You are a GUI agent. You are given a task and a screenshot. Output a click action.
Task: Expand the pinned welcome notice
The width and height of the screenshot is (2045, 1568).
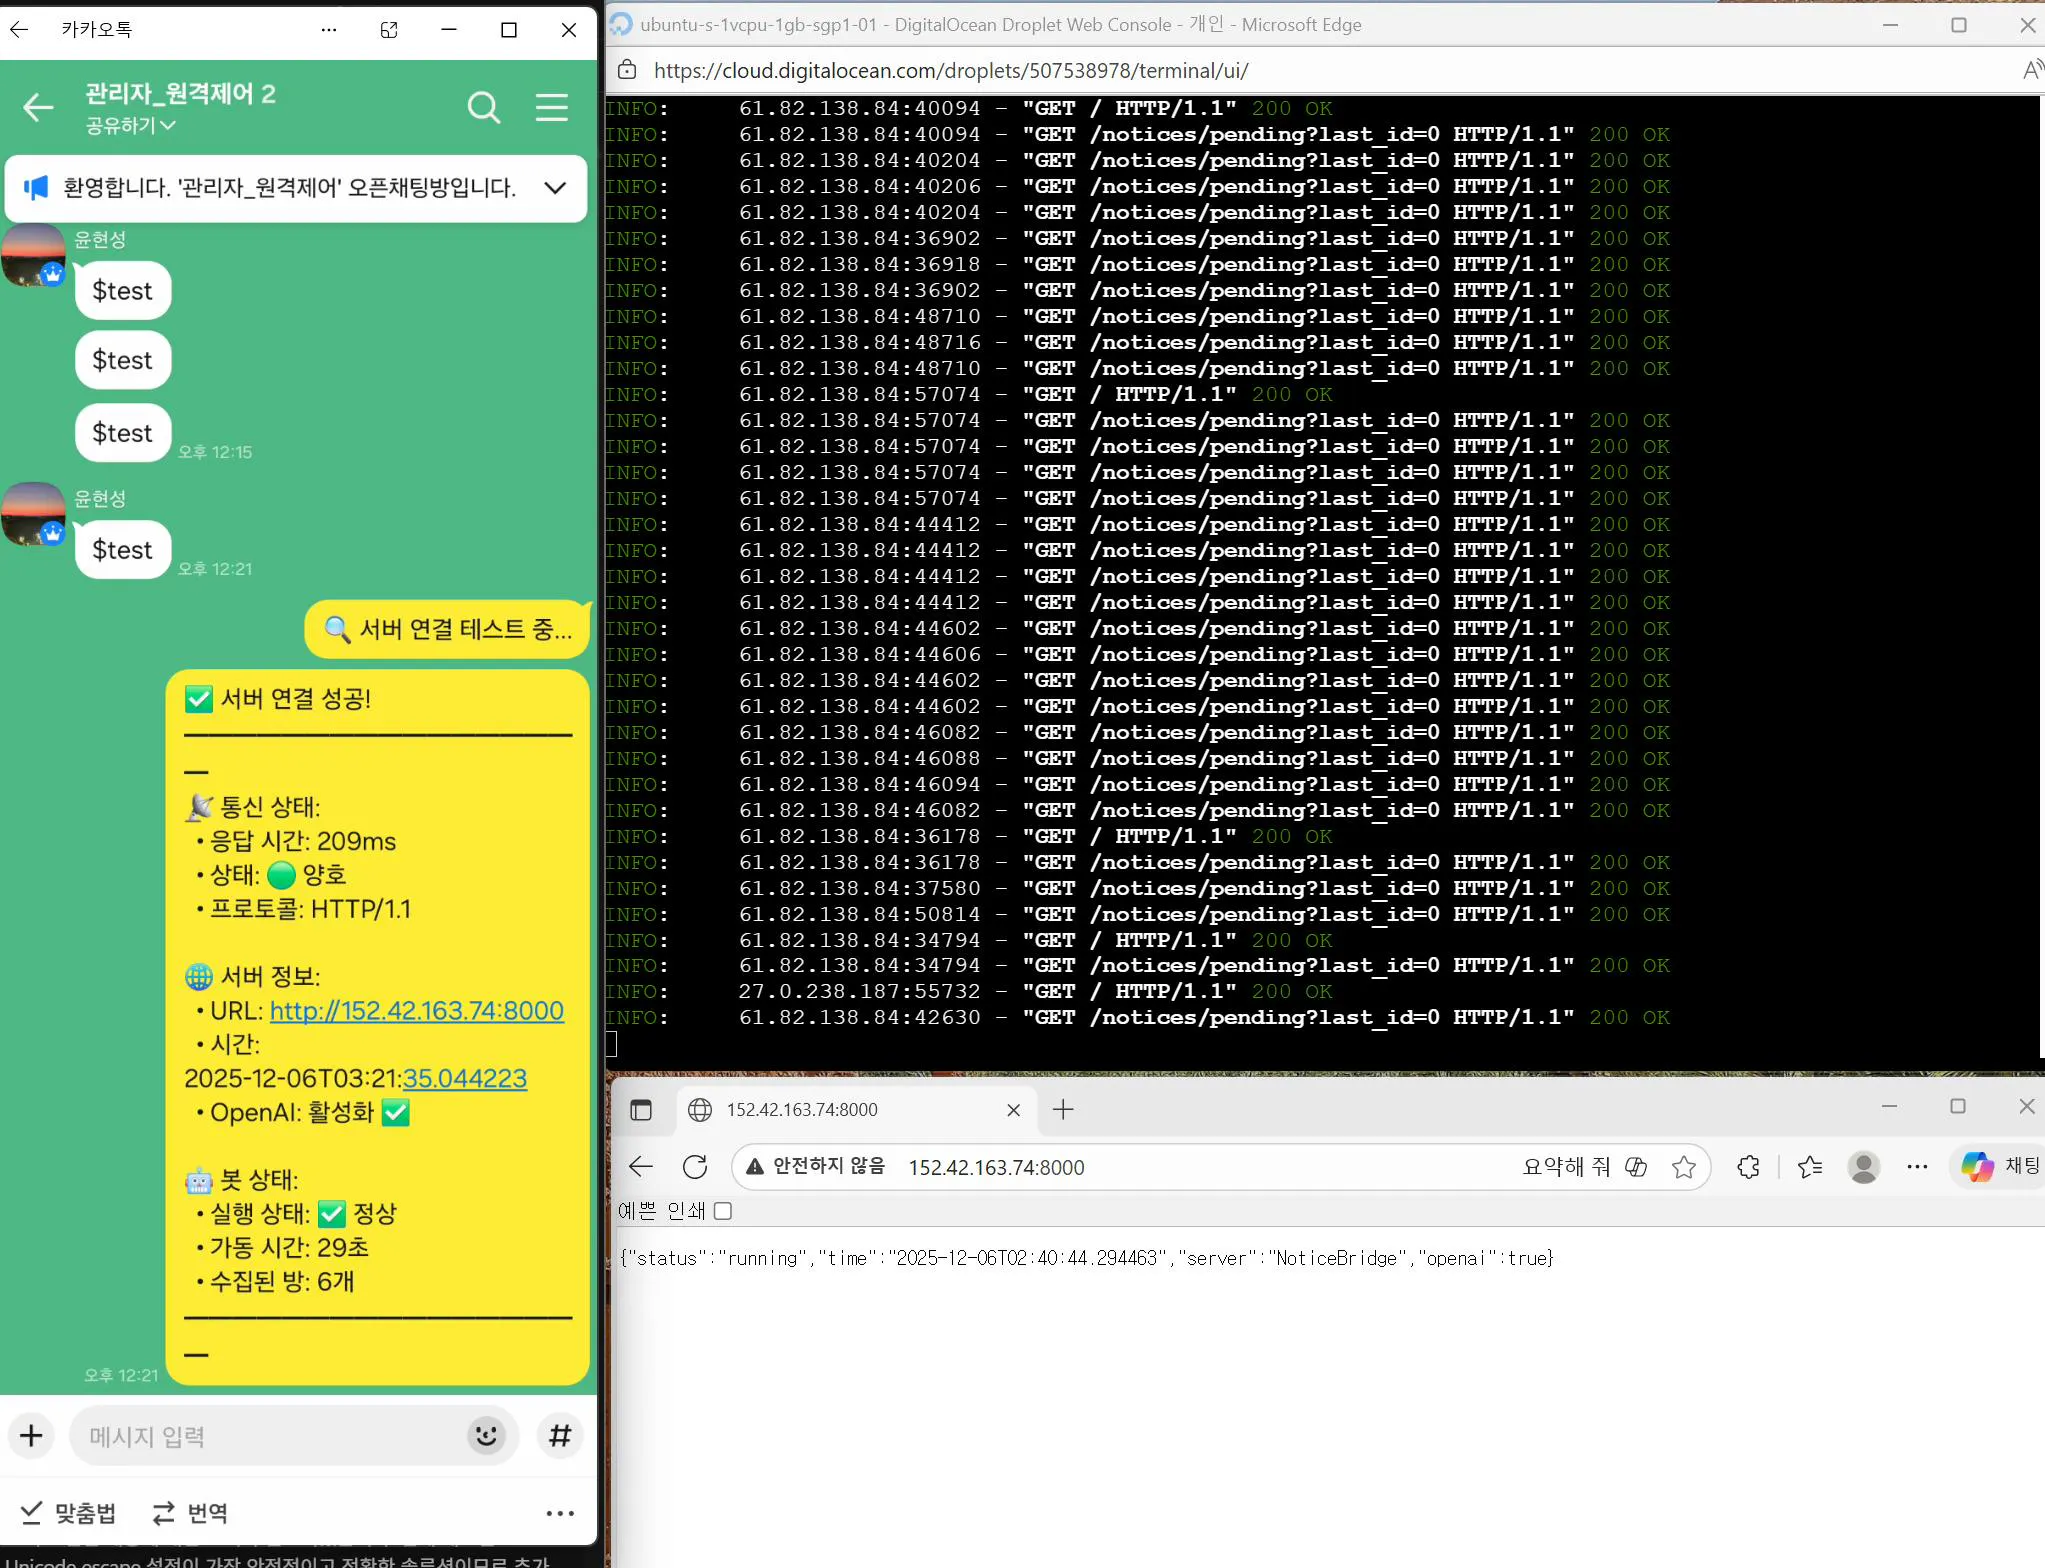click(x=555, y=188)
